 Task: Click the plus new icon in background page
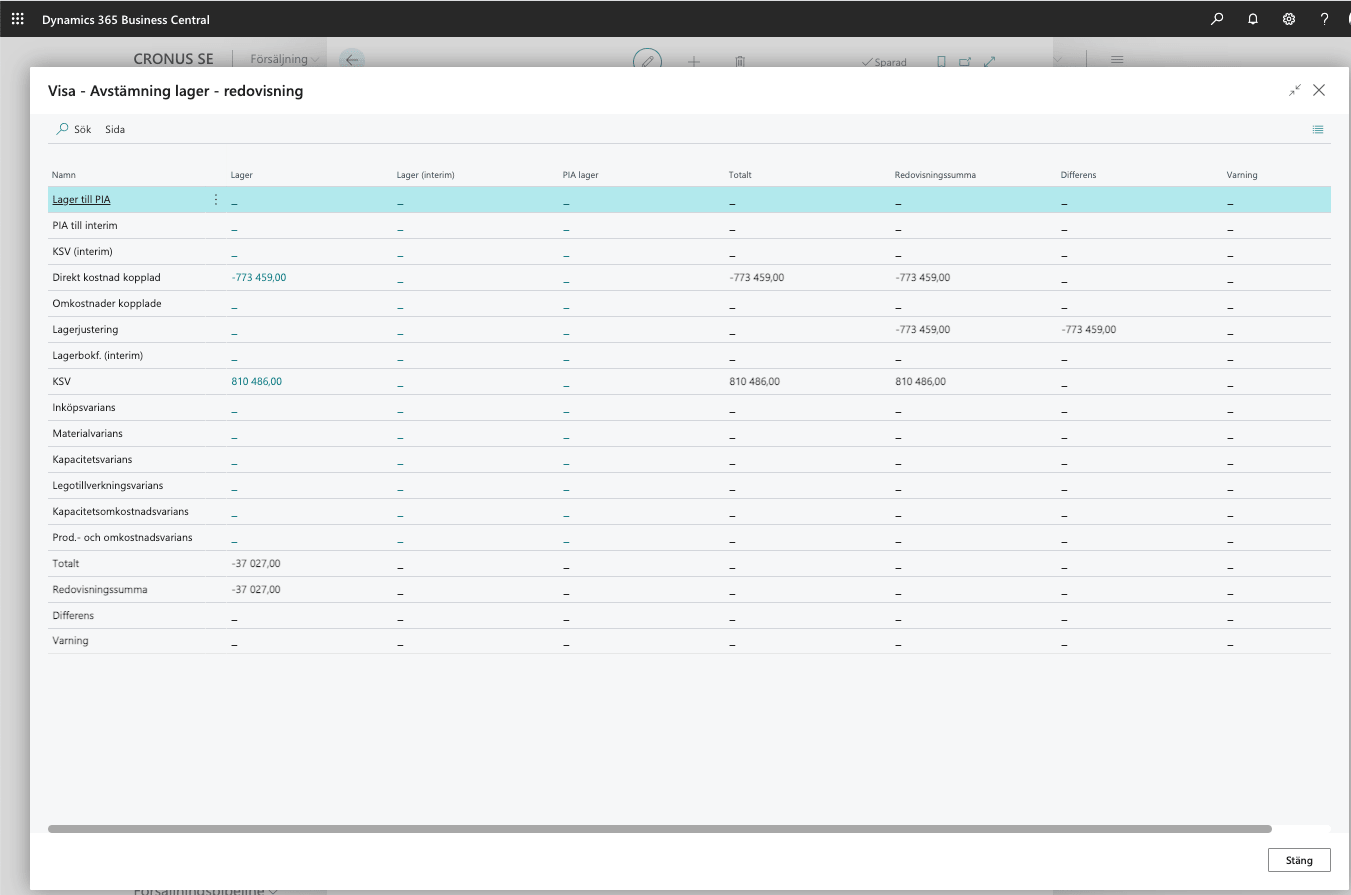point(694,61)
